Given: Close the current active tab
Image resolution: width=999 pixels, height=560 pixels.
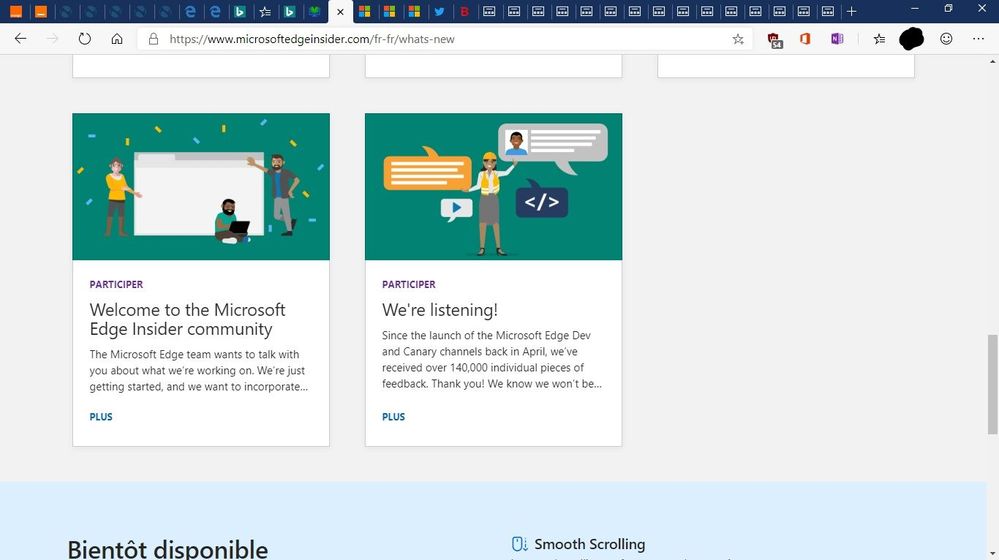Looking at the screenshot, I should pyautogui.click(x=340, y=11).
